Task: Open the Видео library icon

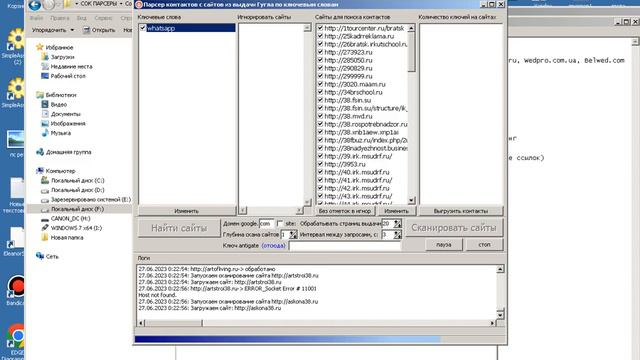Action: (x=45, y=104)
